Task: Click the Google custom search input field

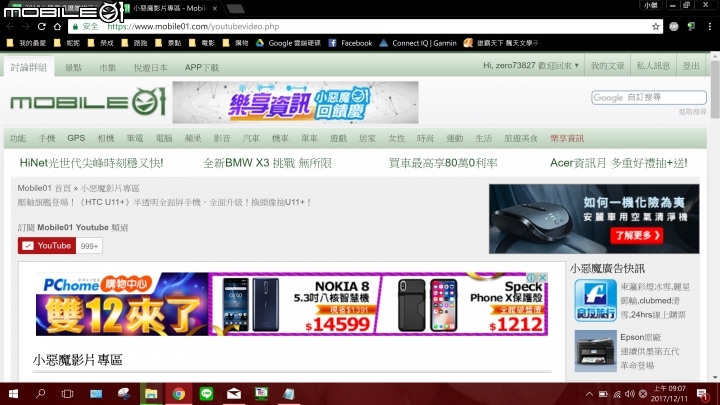Action: (x=649, y=97)
